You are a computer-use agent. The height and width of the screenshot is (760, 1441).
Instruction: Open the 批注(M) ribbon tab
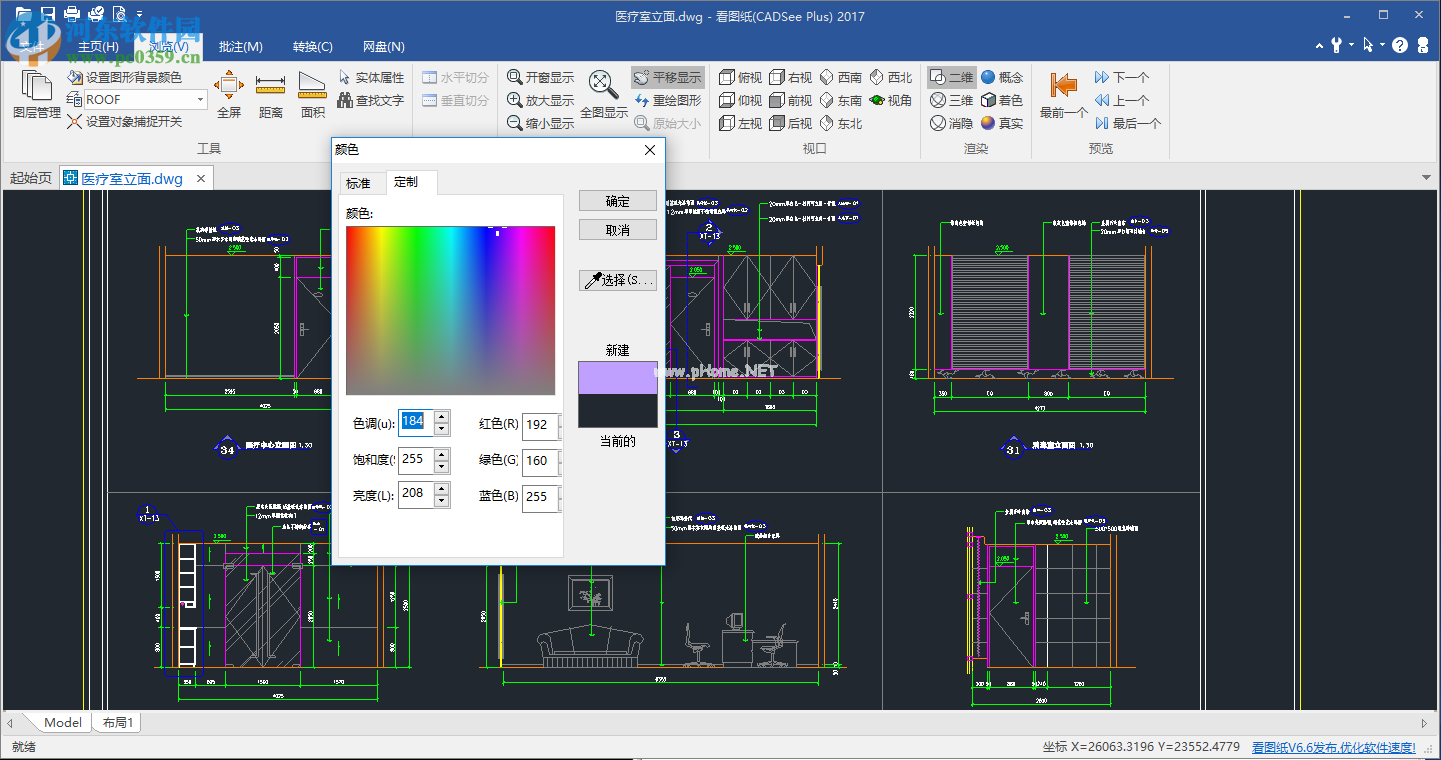click(240, 46)
